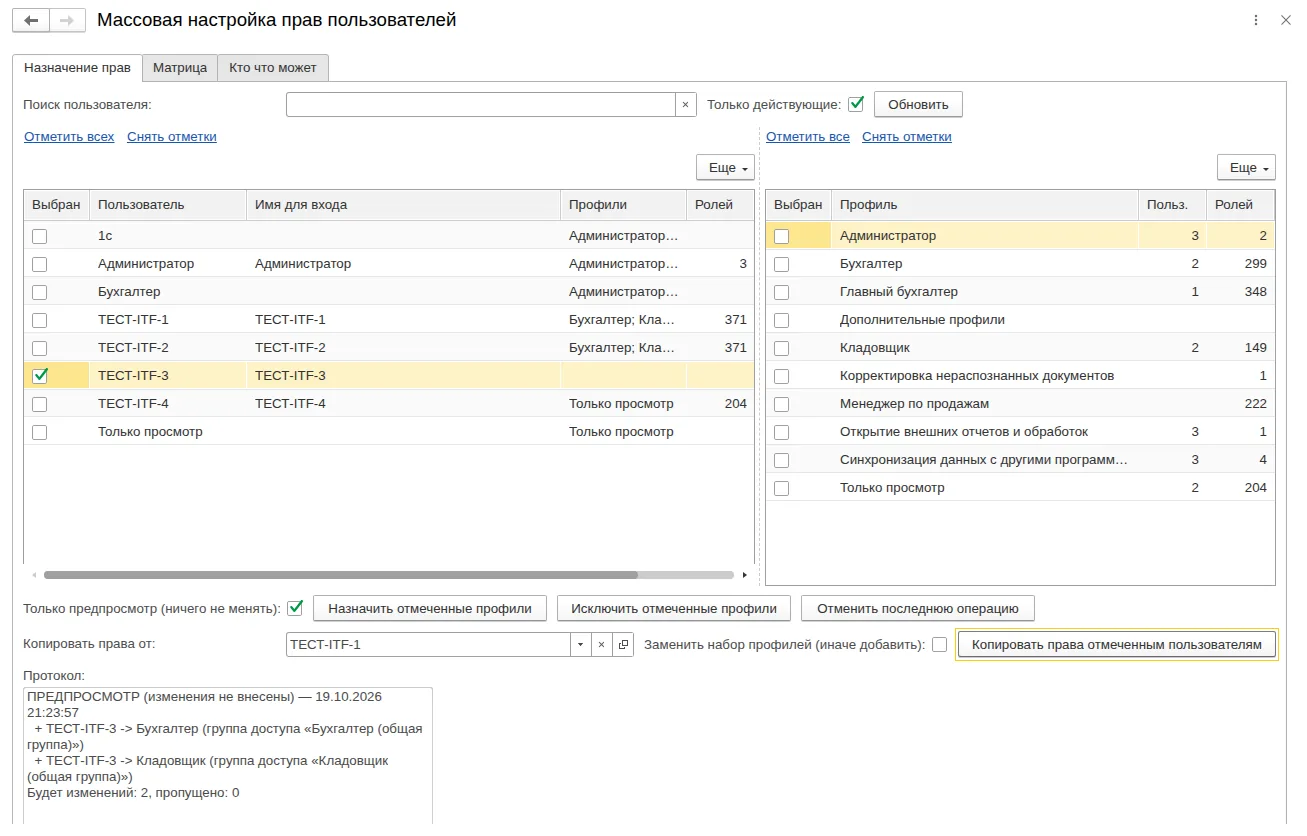This screenshot has height=836, width=1307.
Task: Focus the 'Поиск пользователя' search field
Action: tap(481, 104)
